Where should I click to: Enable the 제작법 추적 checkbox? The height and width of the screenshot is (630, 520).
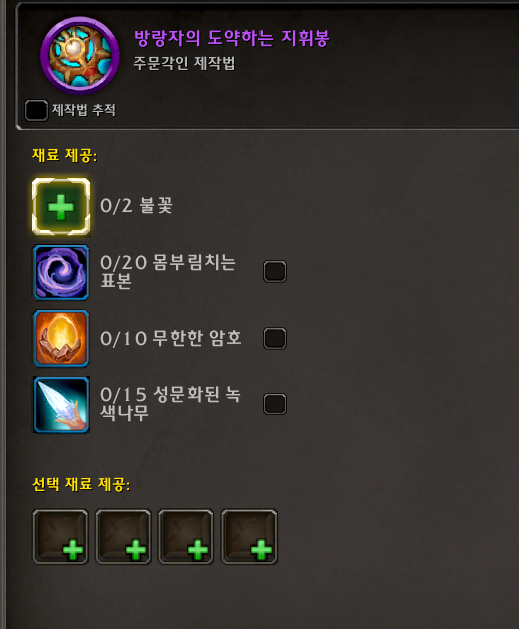pos(36,110)
